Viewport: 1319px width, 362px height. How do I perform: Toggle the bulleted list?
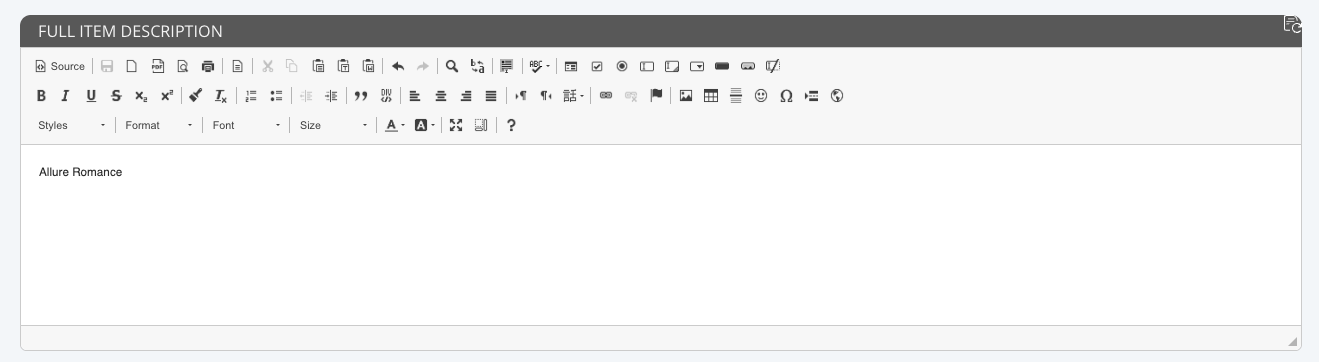[x=276, y=96]
